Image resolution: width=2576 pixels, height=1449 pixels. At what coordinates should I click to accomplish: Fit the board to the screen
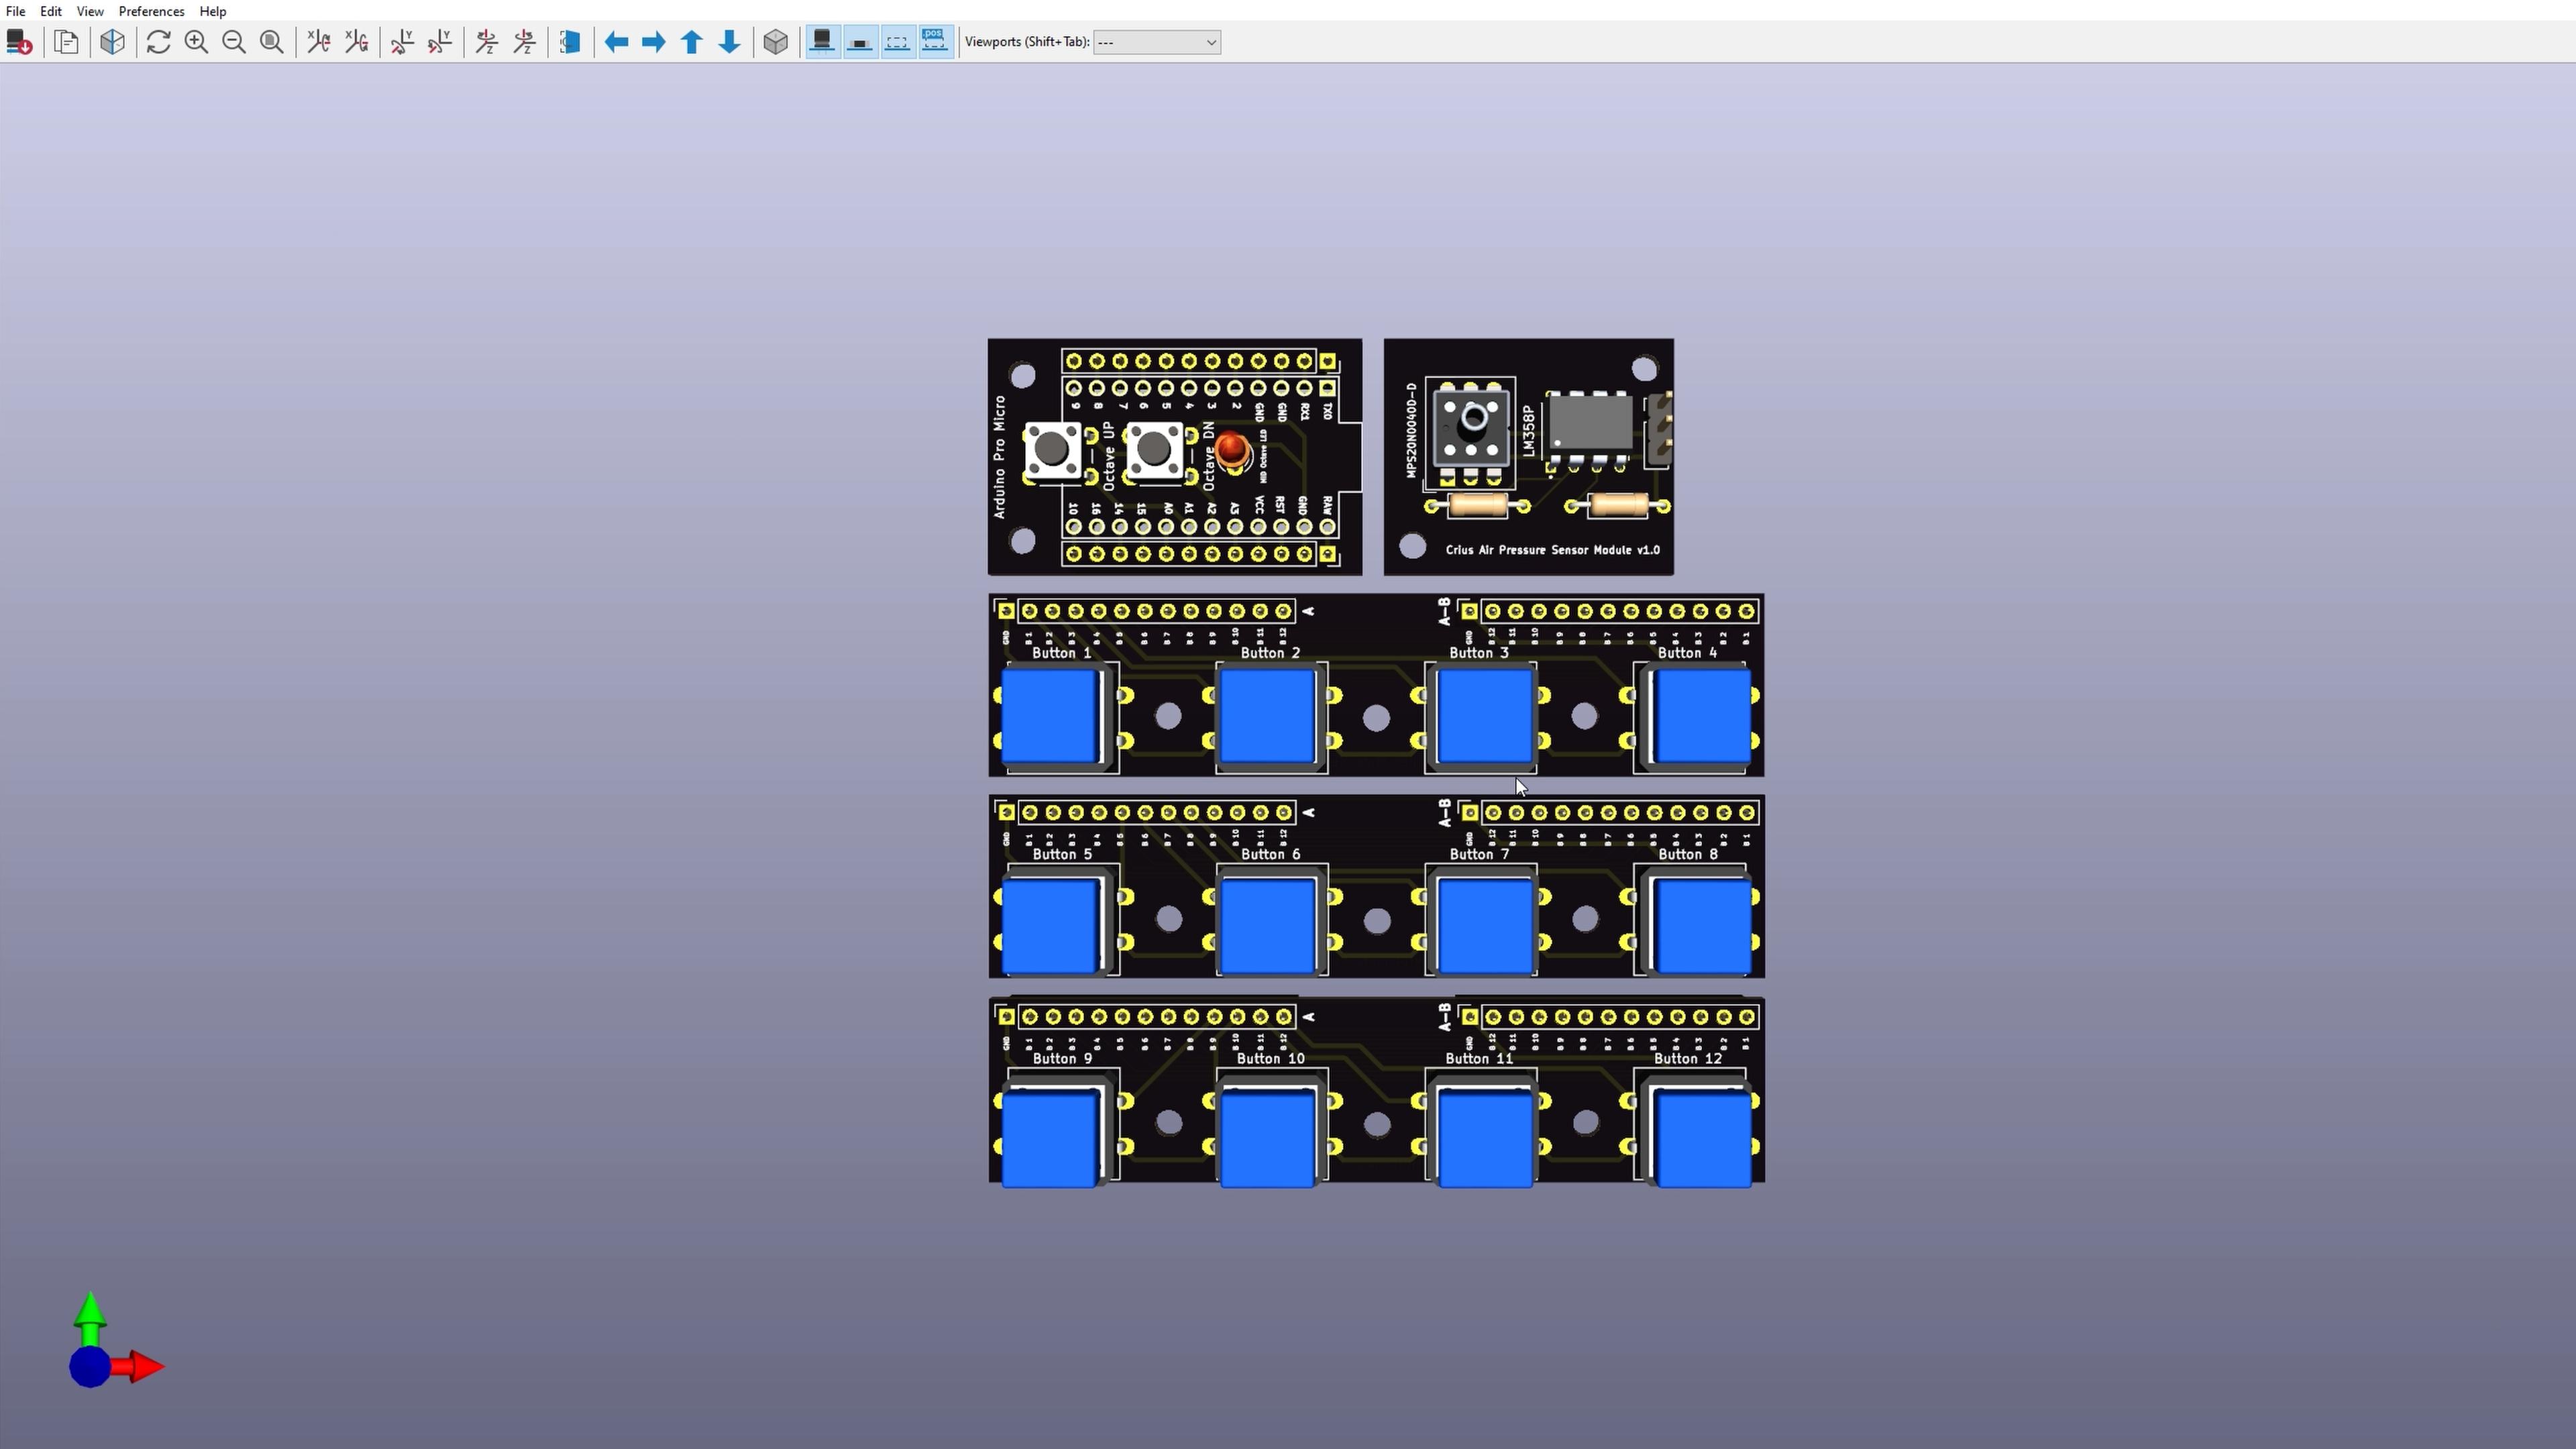tap(272, 42)
